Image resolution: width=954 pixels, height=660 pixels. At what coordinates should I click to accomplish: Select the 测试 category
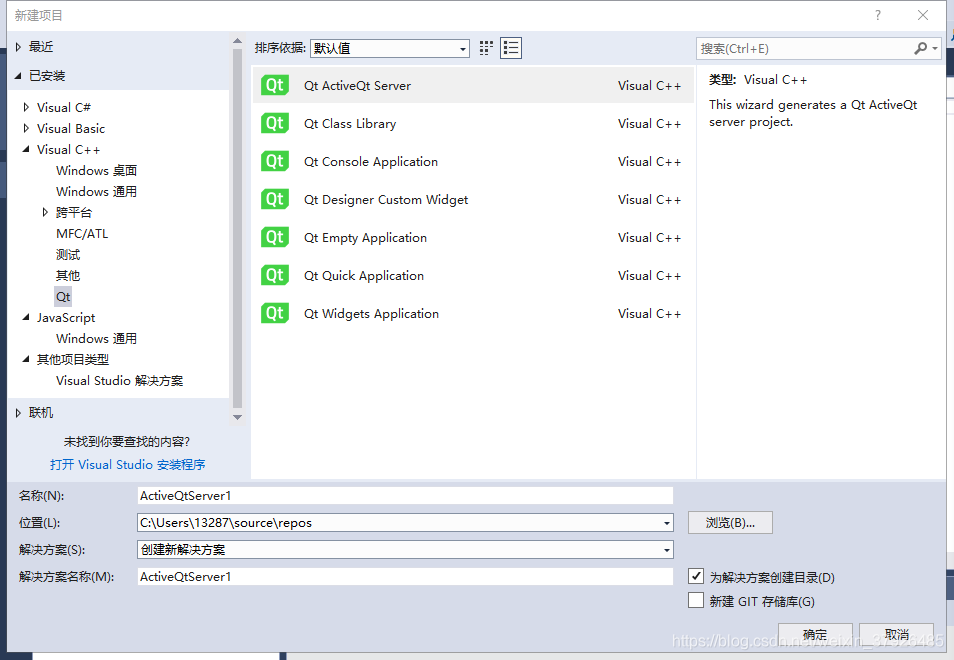[x=68, y=254]
